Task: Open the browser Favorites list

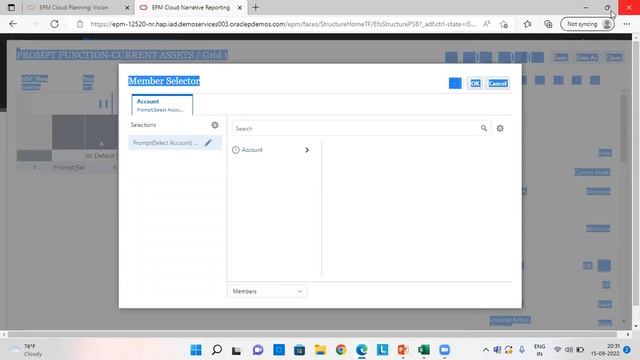Action: pyautogui.click(x=527, y=24)
